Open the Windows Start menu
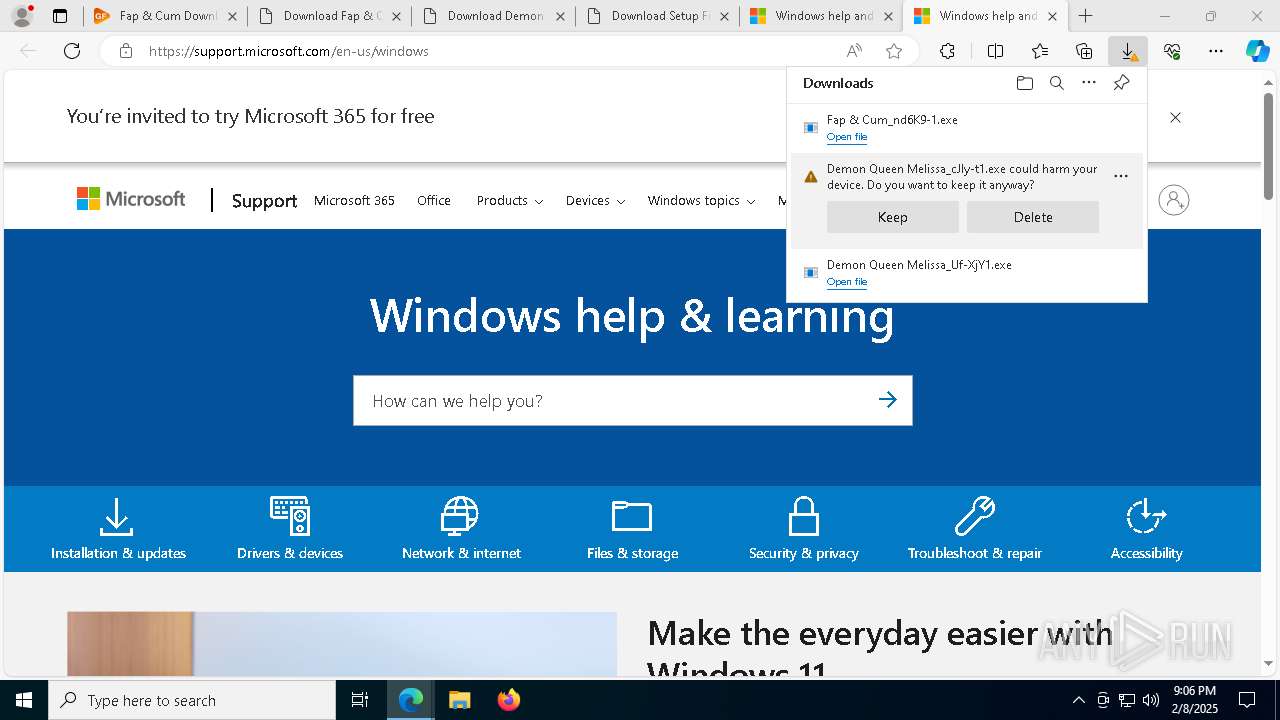The height and width of the screenshot is (720, 1280). (24, 700)
